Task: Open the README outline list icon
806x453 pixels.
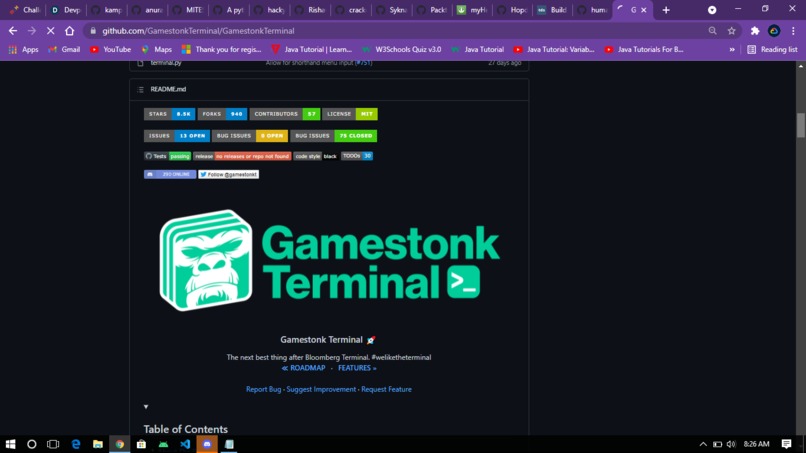Action: click(140, 89)
